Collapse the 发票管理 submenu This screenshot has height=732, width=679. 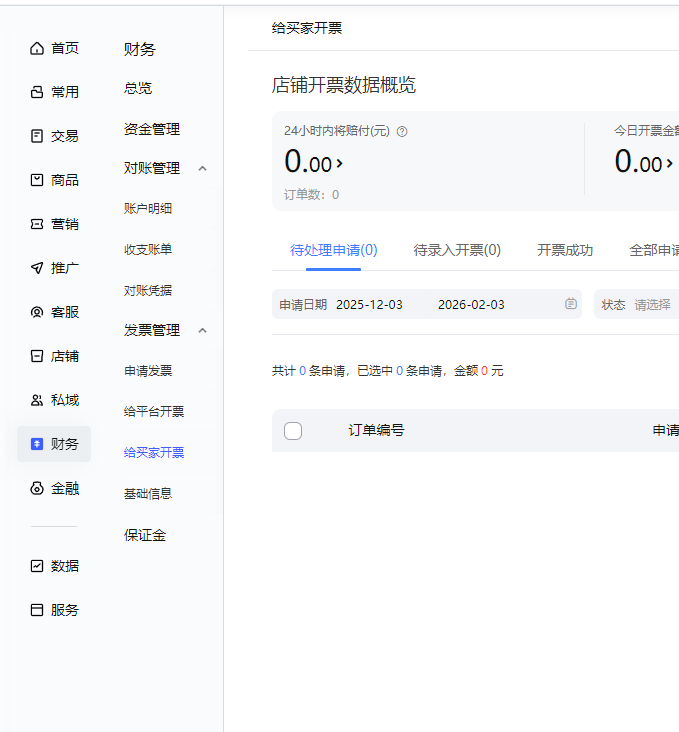202,330
